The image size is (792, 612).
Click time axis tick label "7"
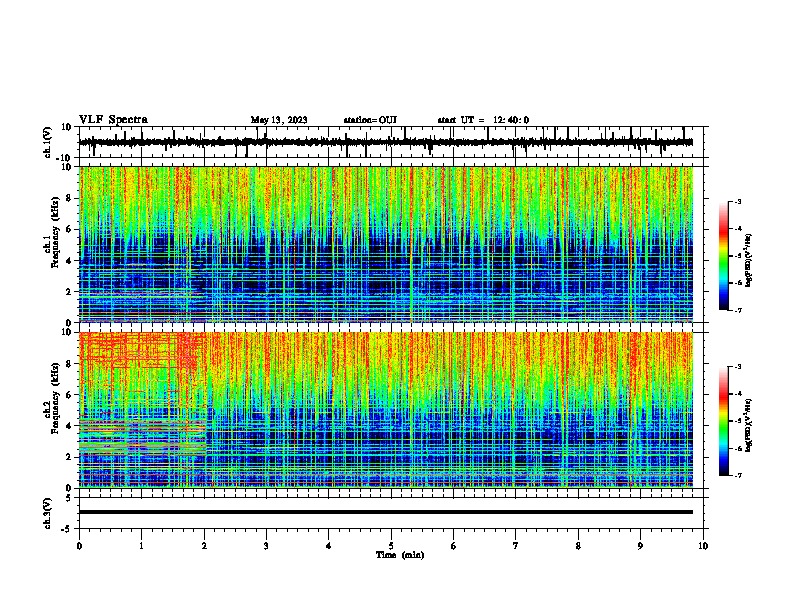[516, 546]
